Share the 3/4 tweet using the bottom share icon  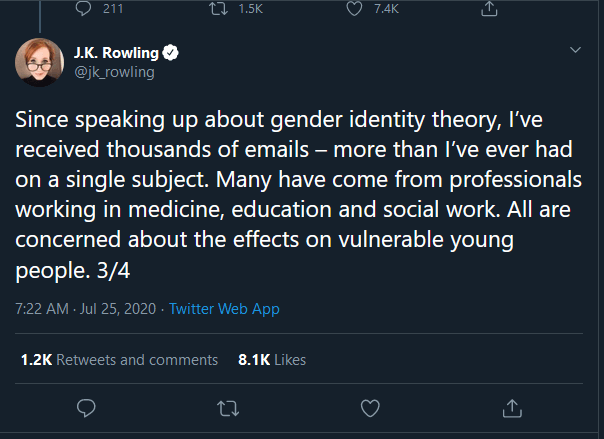[512, 408]
